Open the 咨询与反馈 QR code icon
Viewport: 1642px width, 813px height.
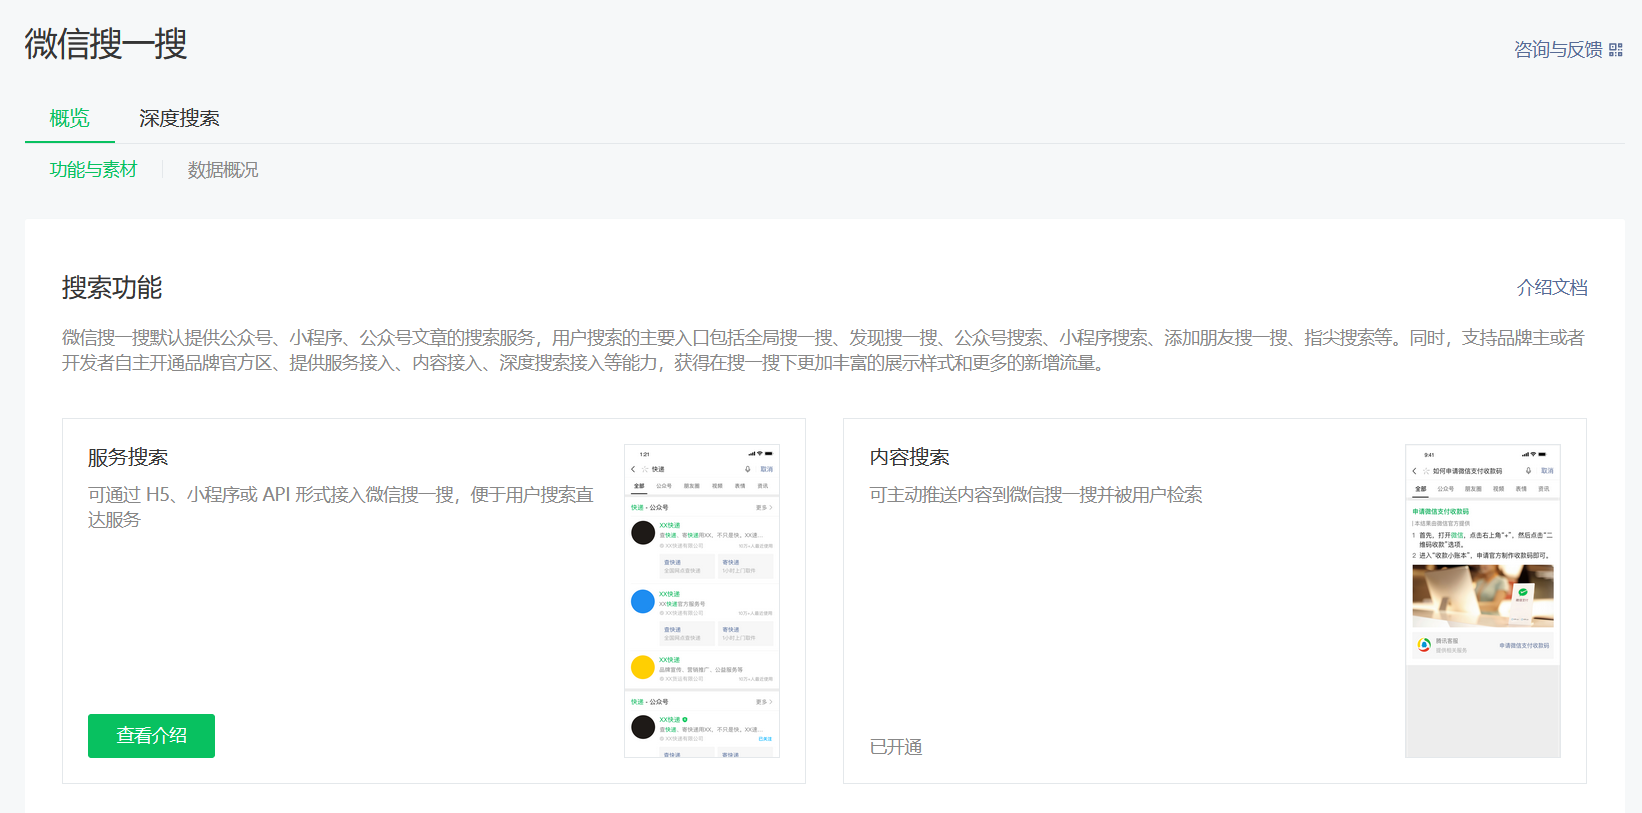tap(1616, 50)
